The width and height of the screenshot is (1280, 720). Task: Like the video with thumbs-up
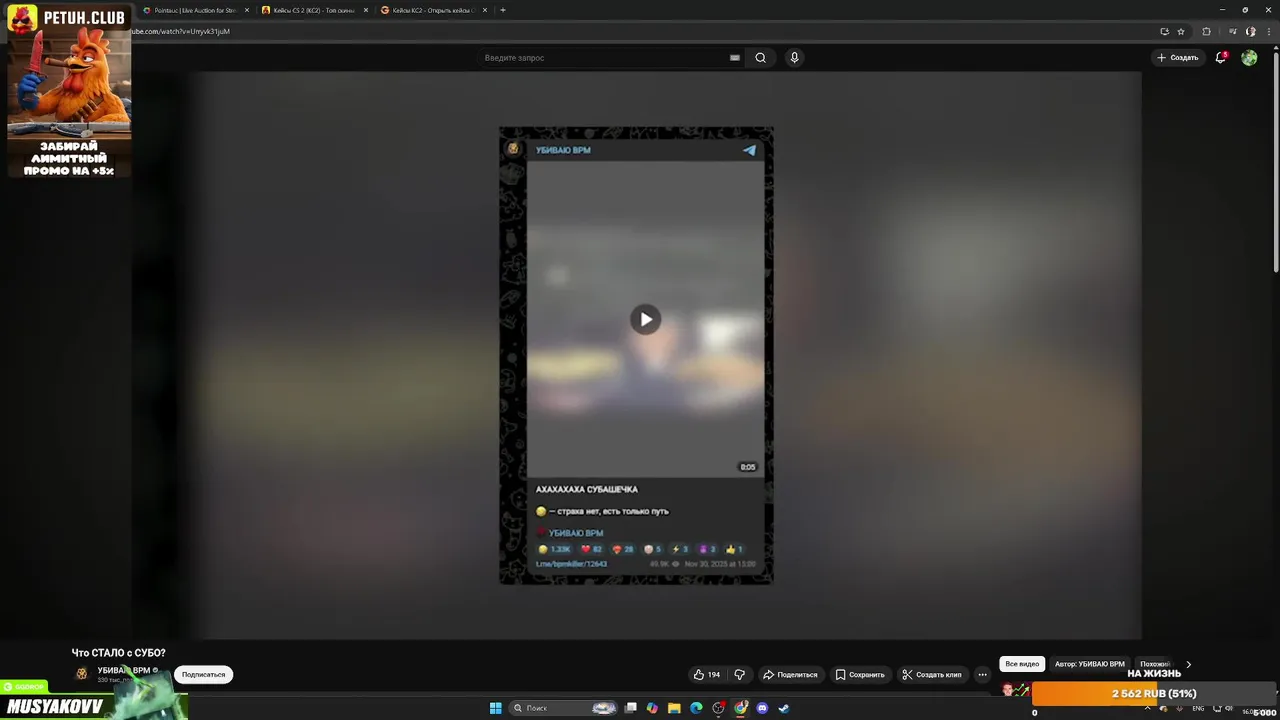(x=706, y=674)
